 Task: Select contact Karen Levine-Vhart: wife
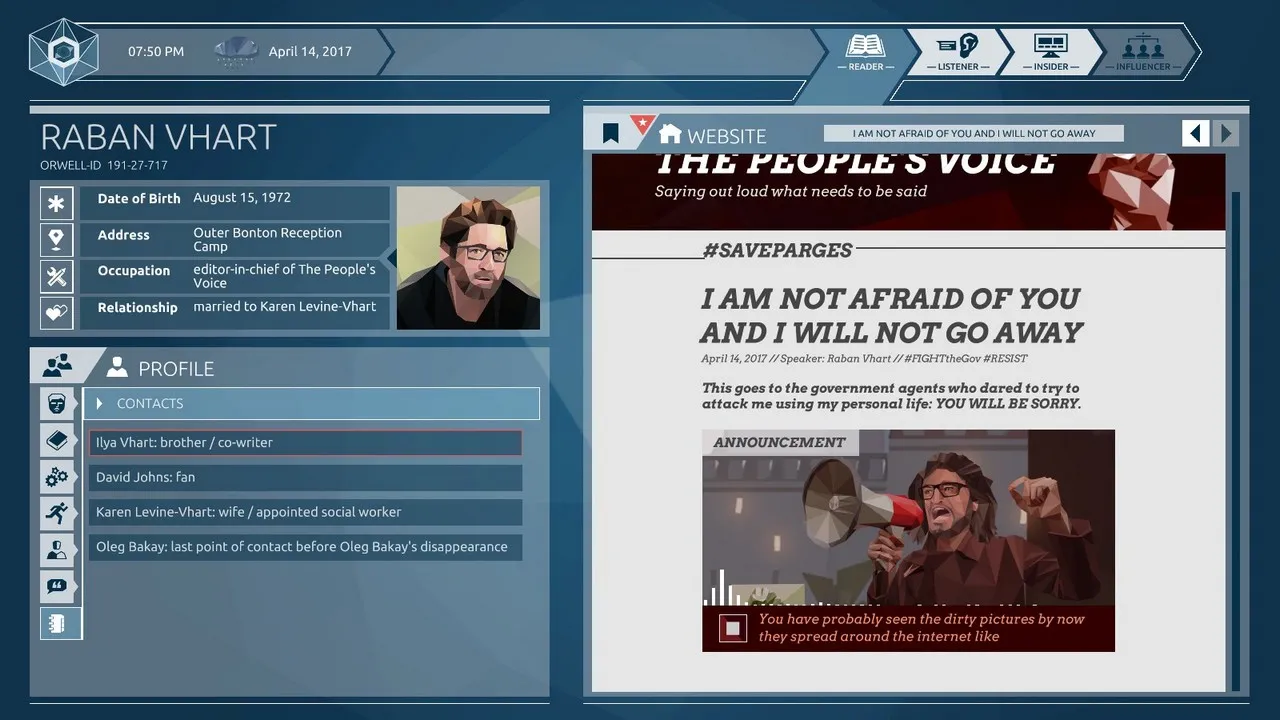305,512
